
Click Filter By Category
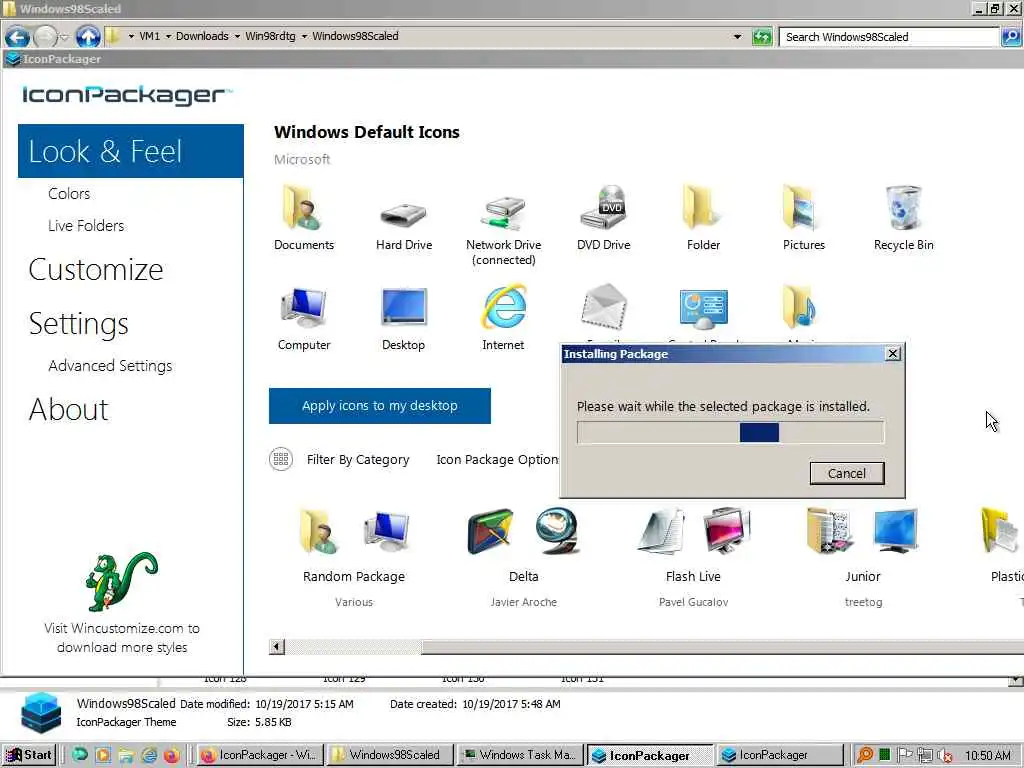click(358, 460)
